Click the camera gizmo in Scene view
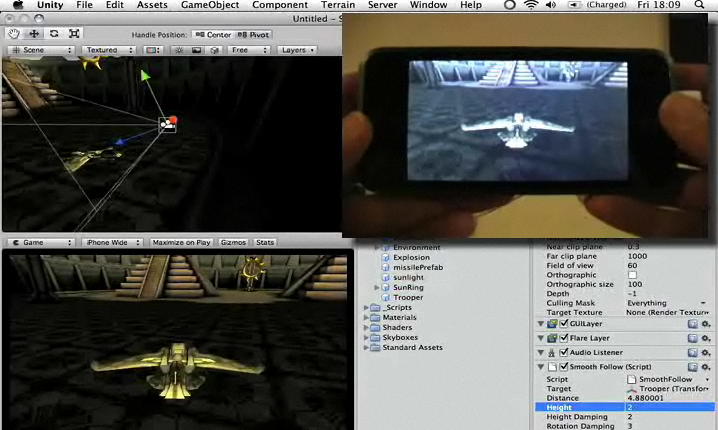Viewport: 718px width, 430px height. click(x=168, y=125)
